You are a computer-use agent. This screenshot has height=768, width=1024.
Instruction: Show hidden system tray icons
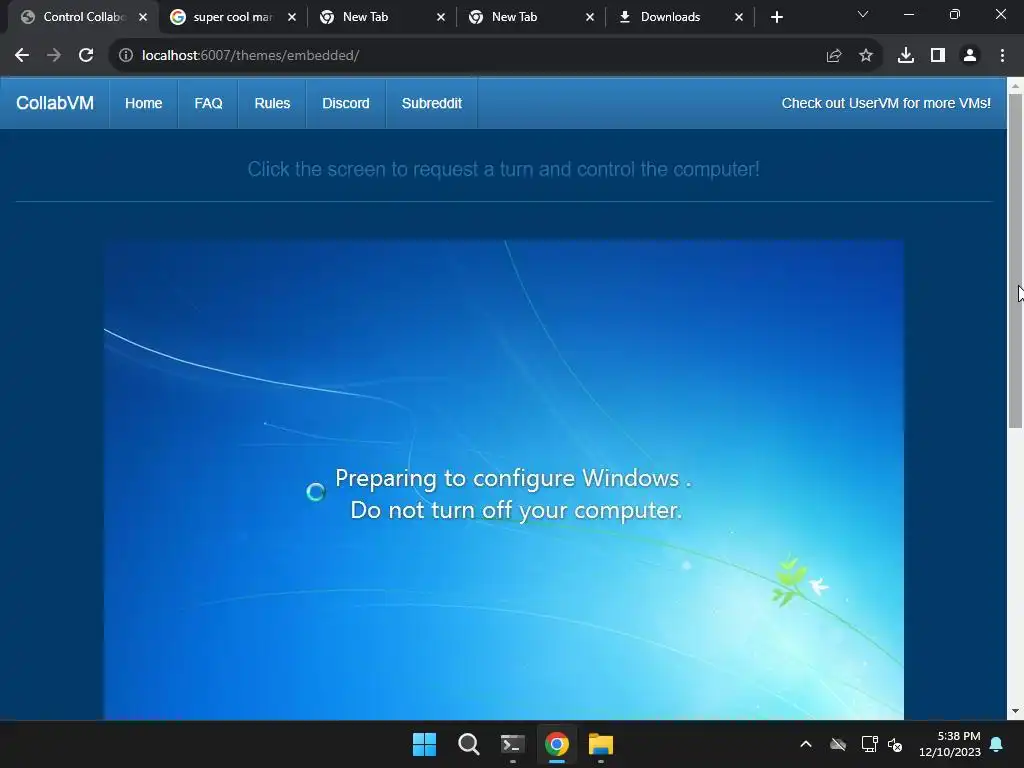(806, 744)
